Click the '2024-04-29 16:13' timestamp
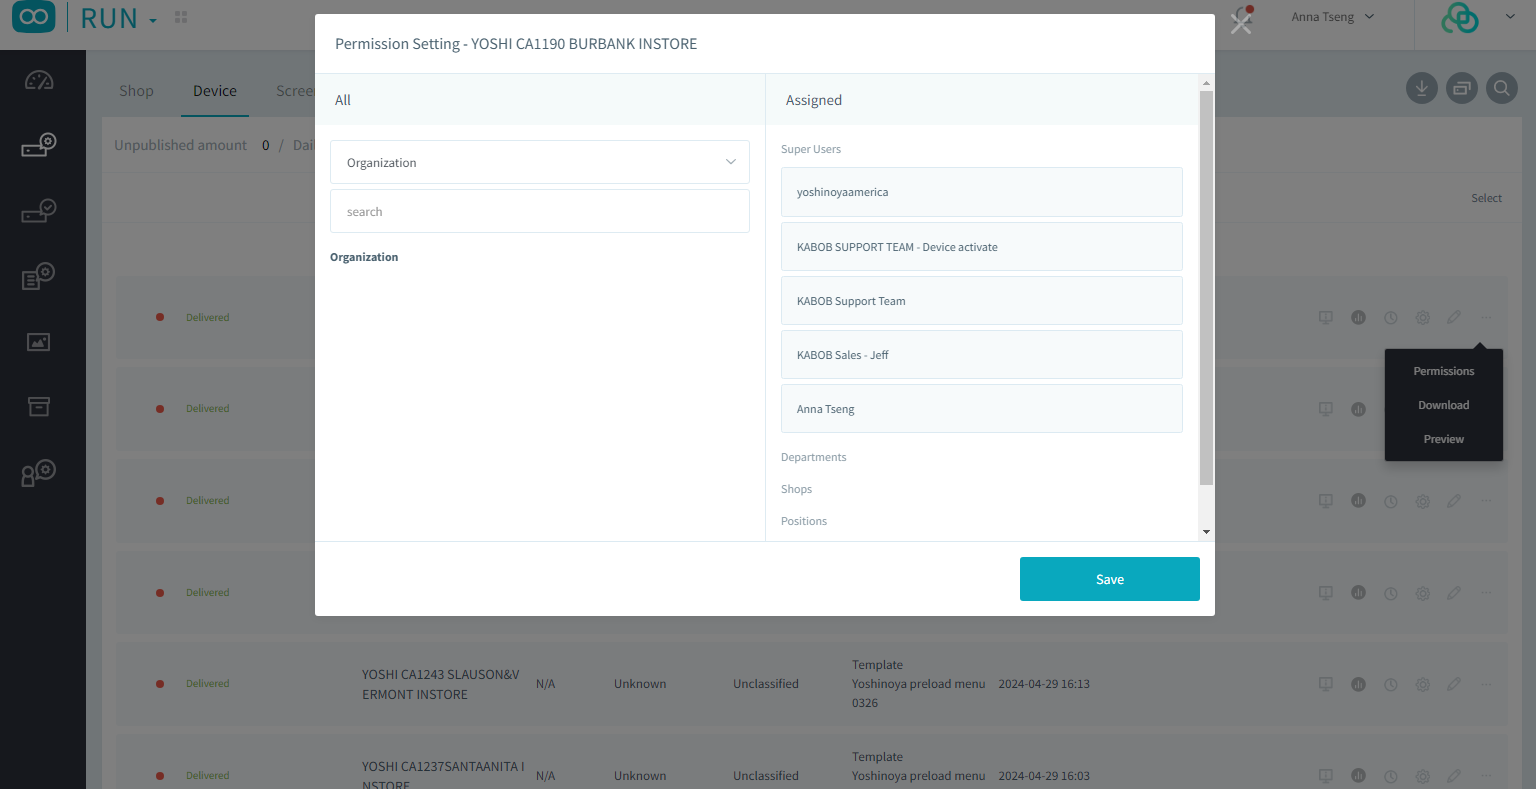 coord(1044,684)
